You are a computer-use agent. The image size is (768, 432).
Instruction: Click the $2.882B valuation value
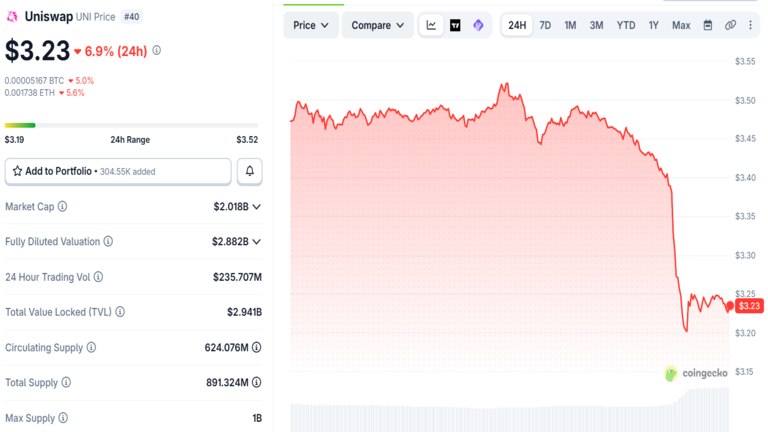click(x=230, y=241)
